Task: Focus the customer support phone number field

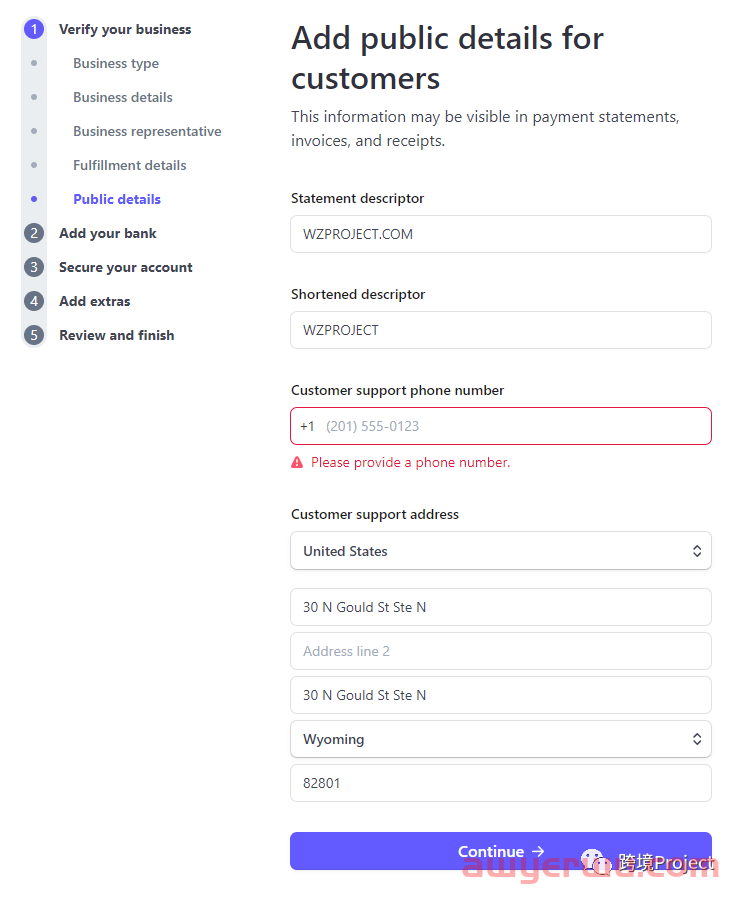Action: pyautogui.click(x=510, y=426)
